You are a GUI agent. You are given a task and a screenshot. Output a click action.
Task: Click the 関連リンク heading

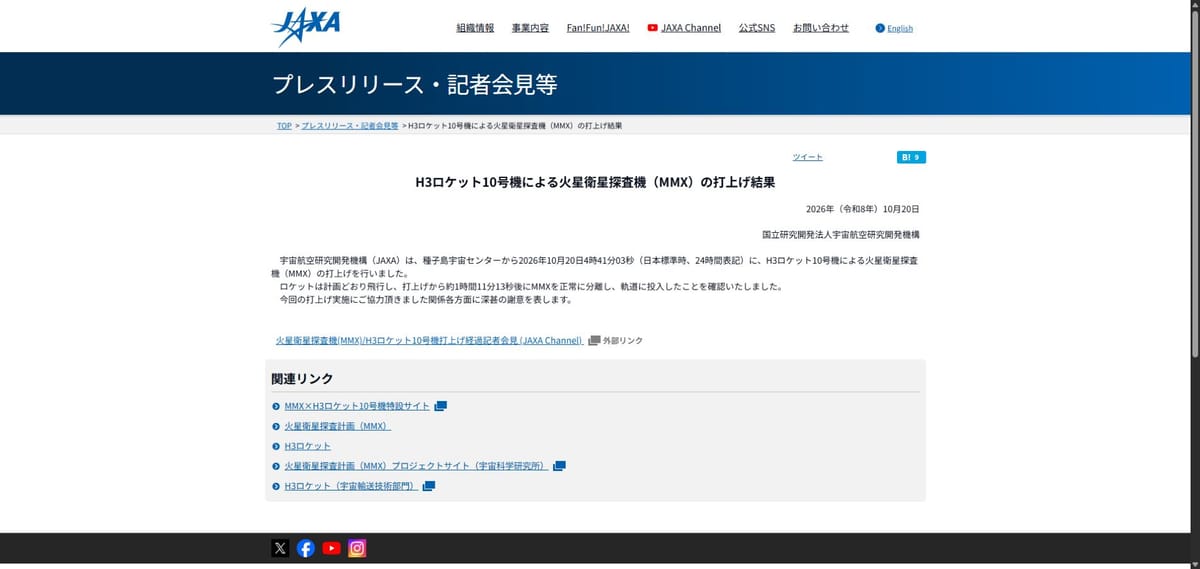(x=302, y=379)
